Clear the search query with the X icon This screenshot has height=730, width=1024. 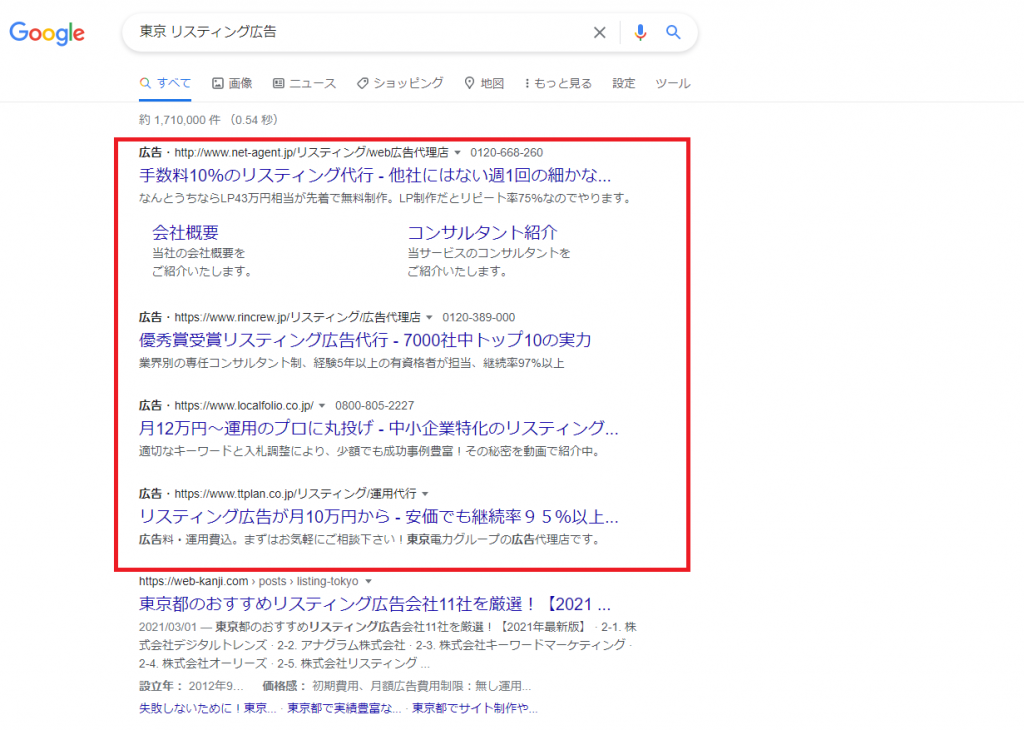pyautogui.click(x=599, y=32)
